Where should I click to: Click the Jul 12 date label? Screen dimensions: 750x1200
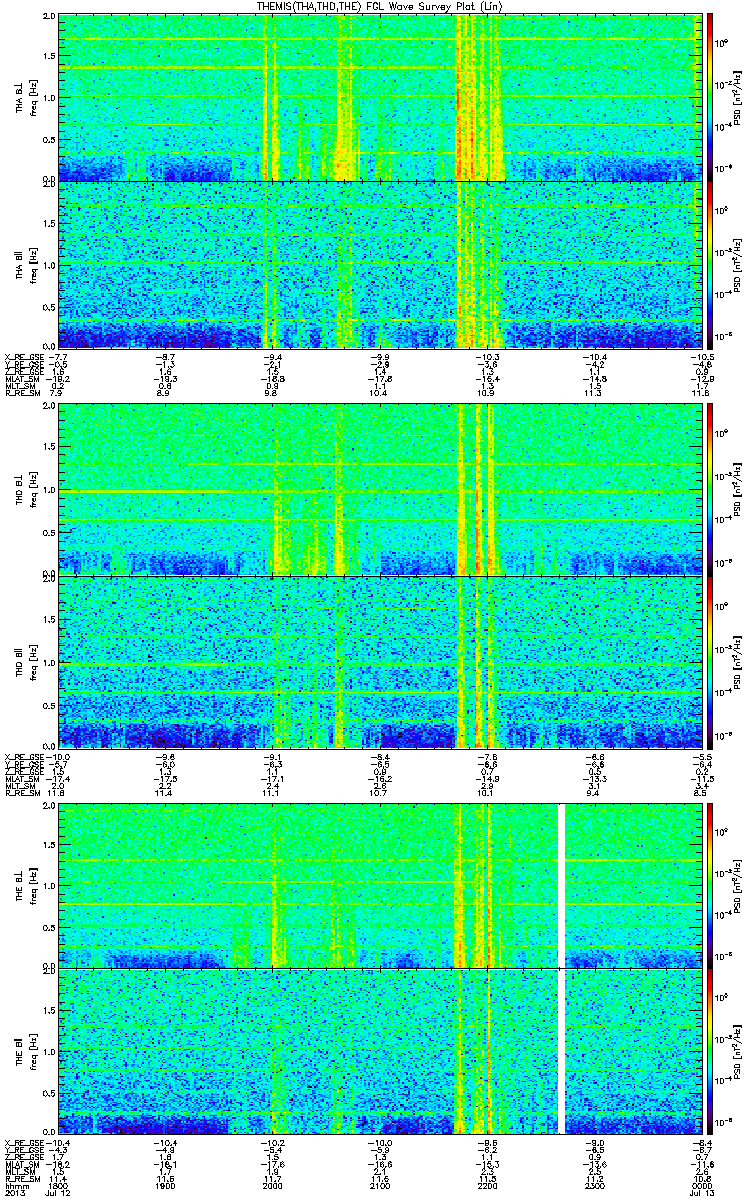click(59, 1195)
